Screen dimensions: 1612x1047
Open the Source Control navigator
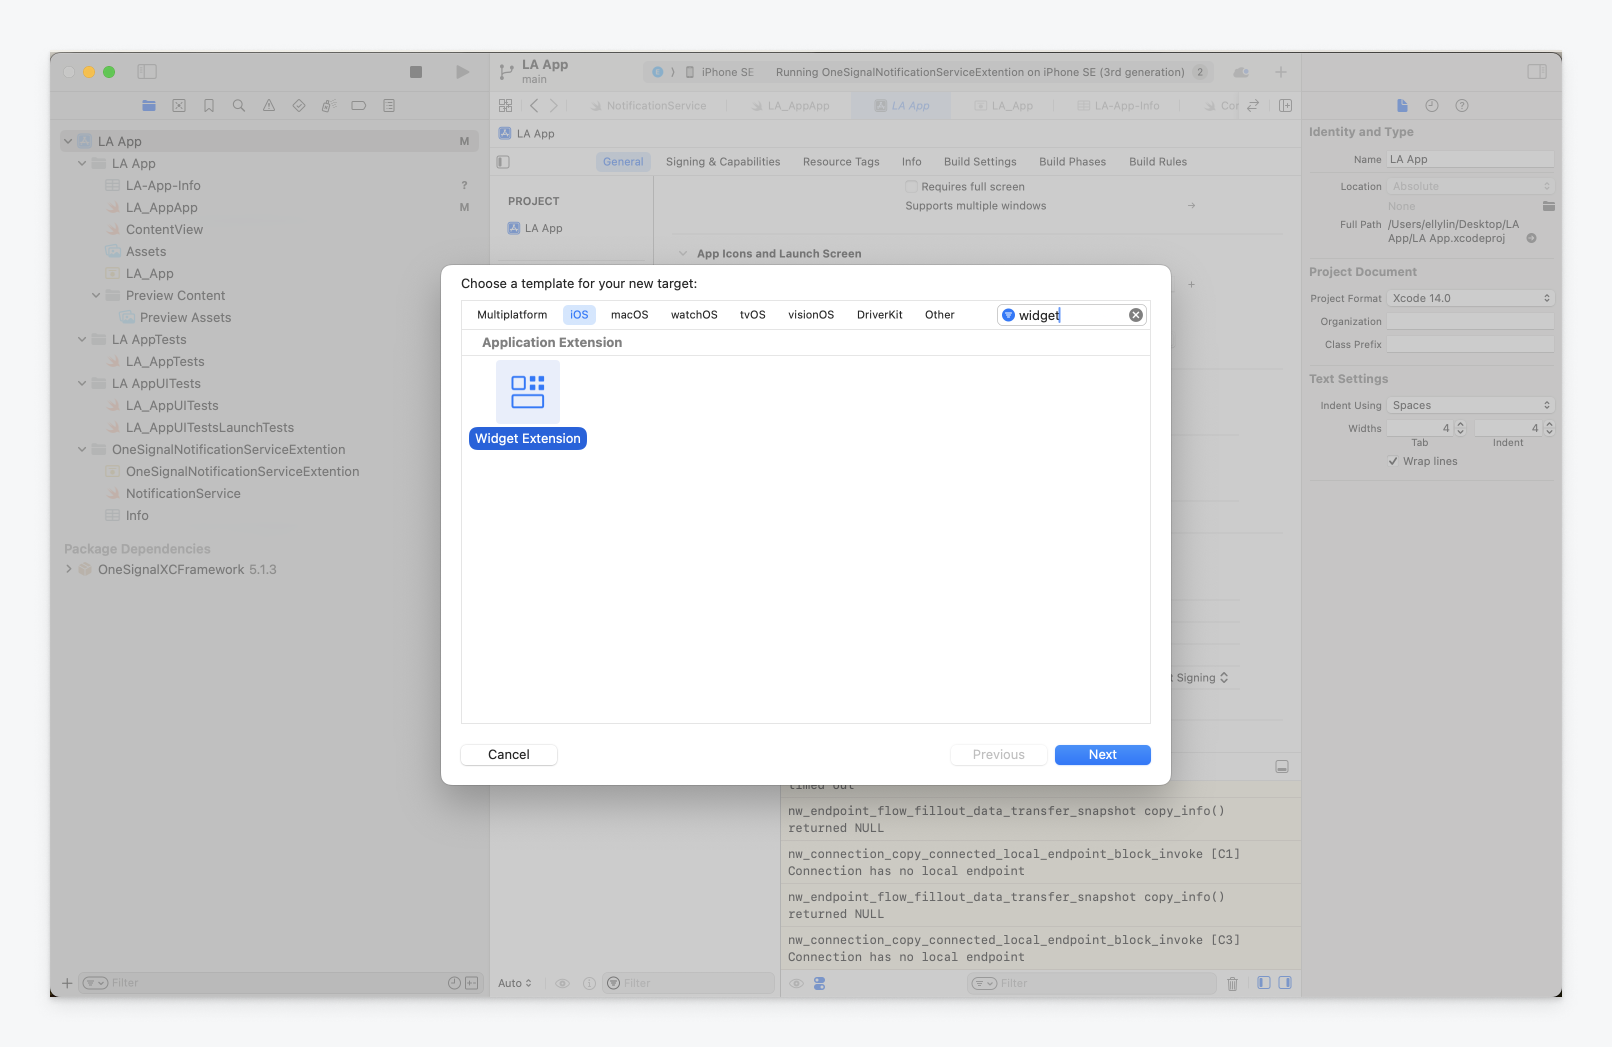pyautogui.click(x=179, y=105)
